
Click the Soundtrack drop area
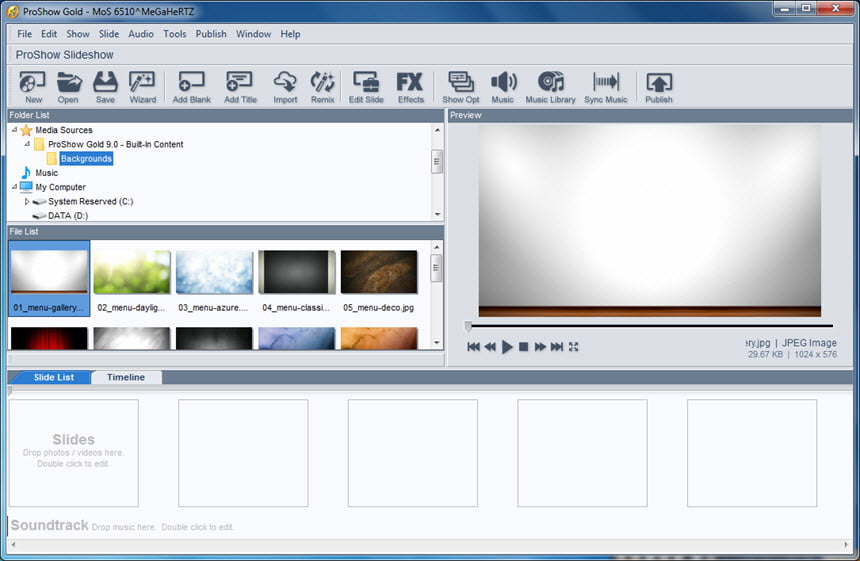click(122, 525)
